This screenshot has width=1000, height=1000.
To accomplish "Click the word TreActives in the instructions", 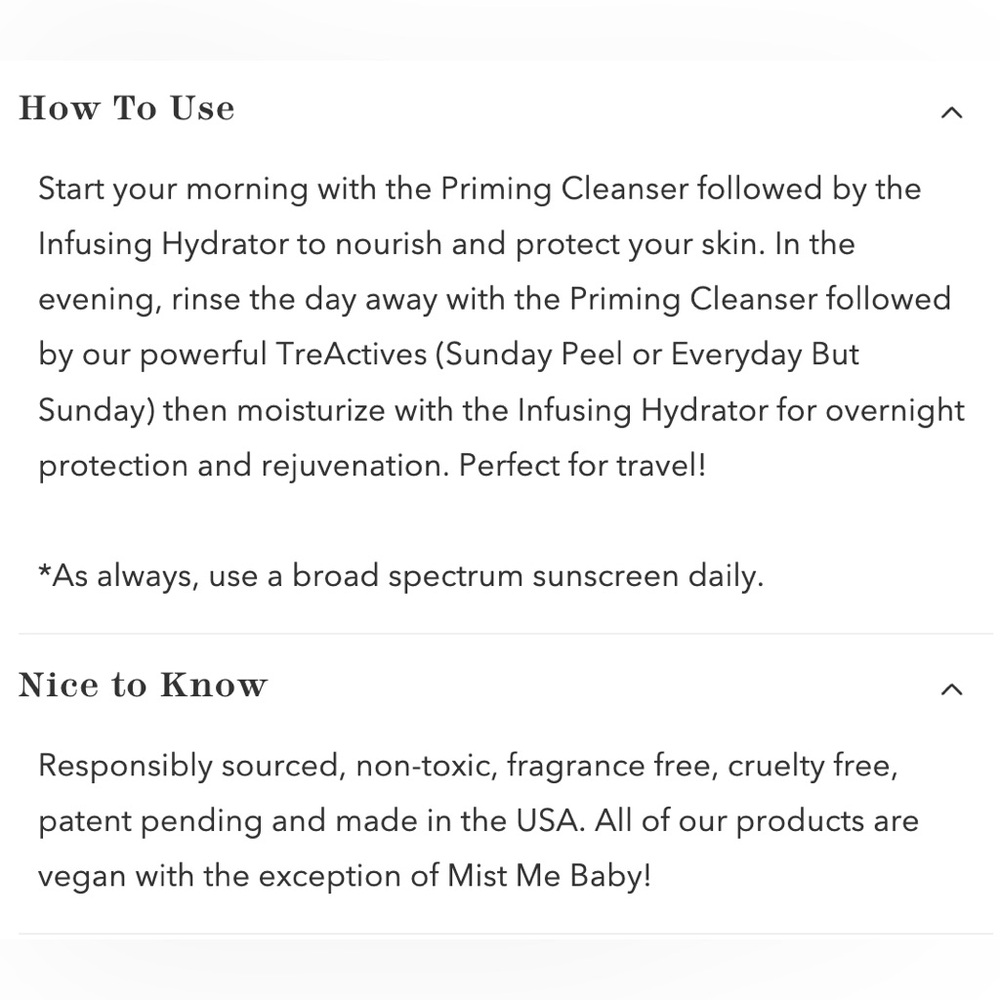I will click(351, 354).
